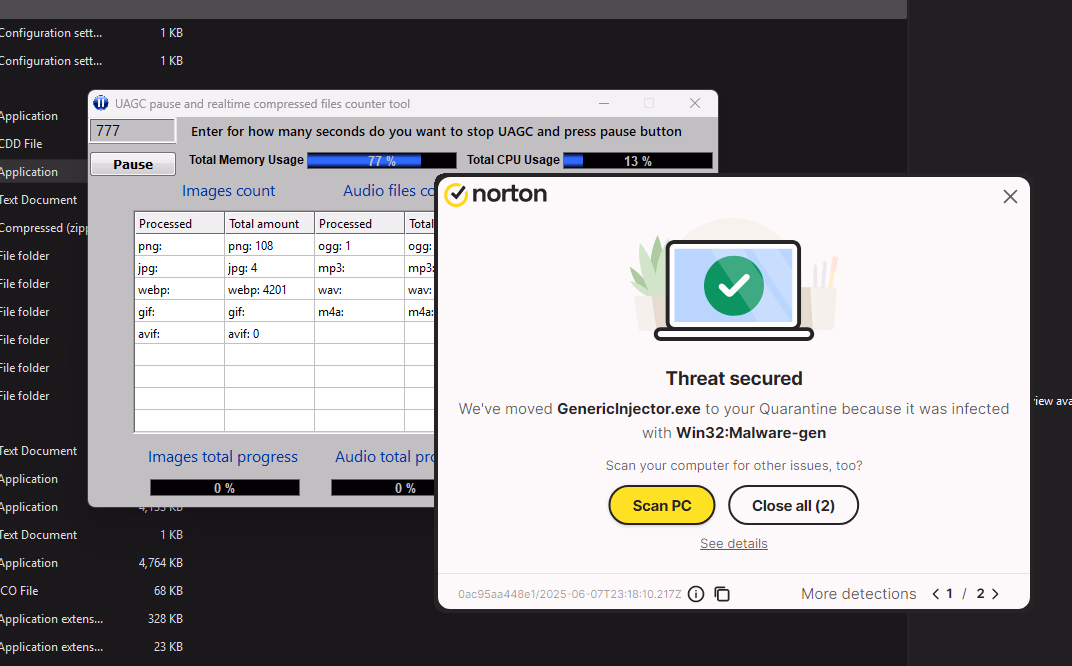
Task: Open the See details link
Action: click(x=734, y=544)
